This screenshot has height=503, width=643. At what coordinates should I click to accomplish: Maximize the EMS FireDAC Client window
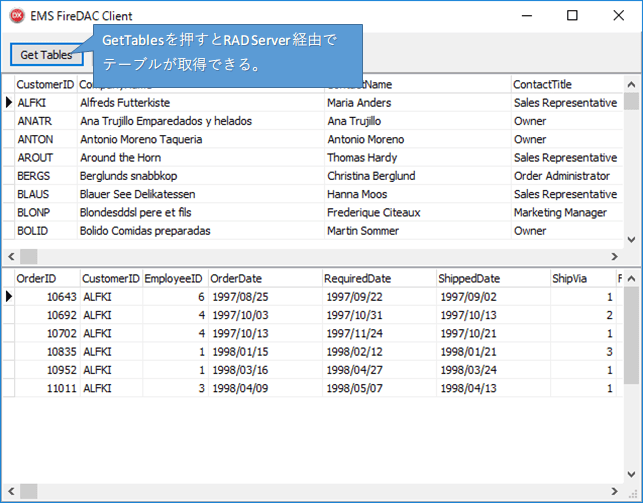point(572,16)
